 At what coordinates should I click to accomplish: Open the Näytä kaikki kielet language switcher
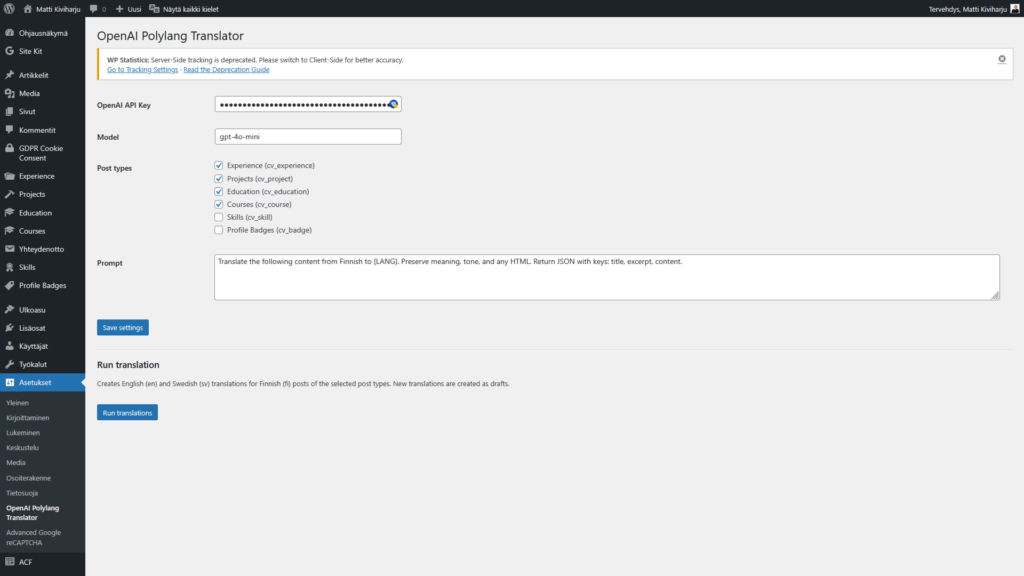point(184,9)
